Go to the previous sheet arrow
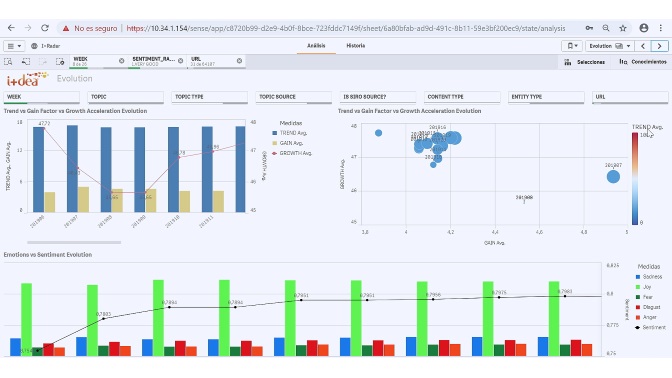672x378 pixels. pos(643,46)
